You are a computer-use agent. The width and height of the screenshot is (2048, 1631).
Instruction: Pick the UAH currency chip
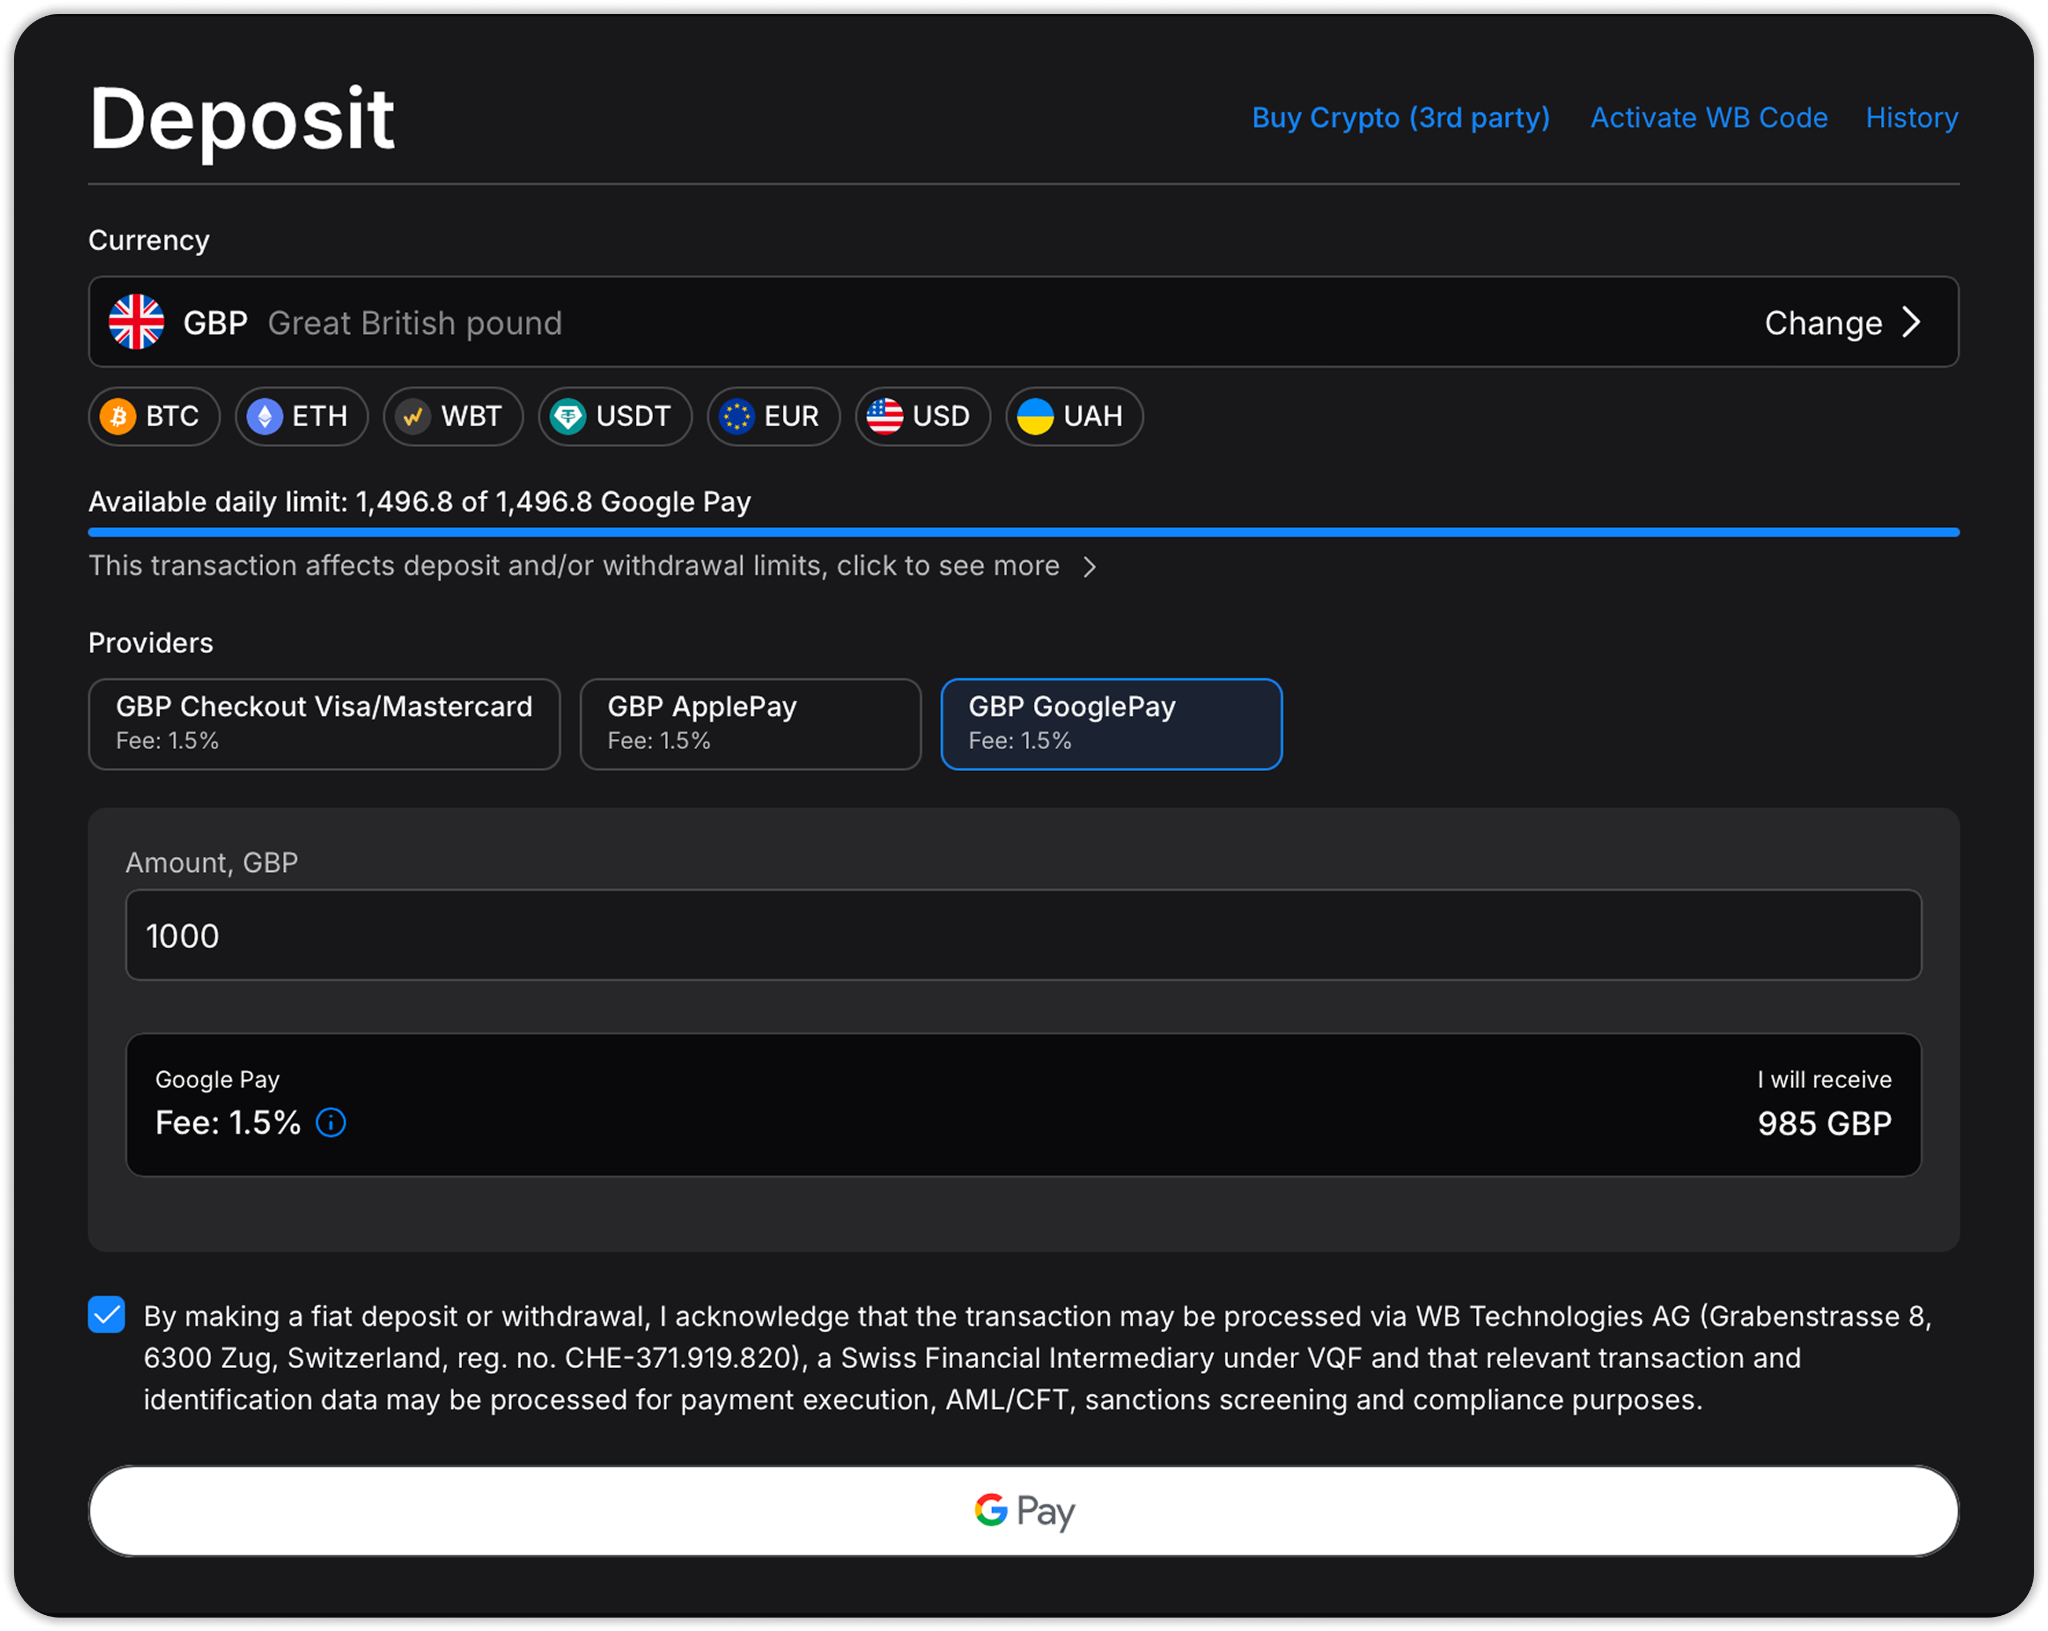(1074, 416)
